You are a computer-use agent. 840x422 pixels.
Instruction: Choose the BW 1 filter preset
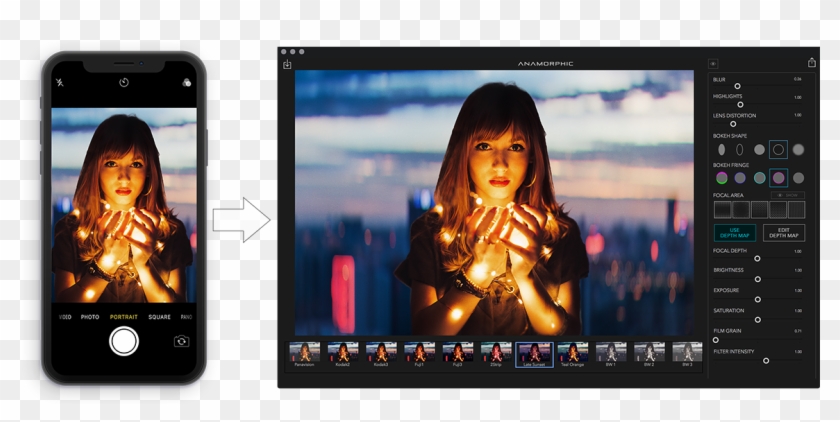(x=611, y=353)
